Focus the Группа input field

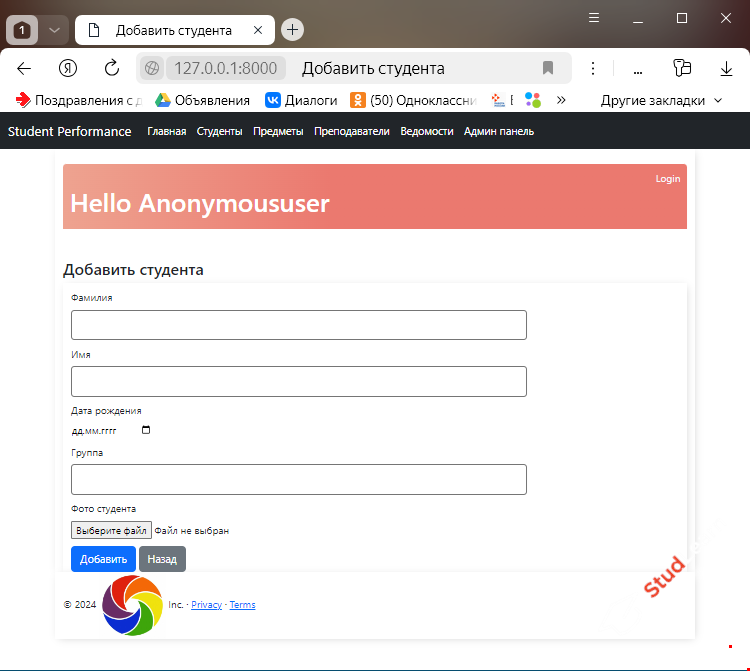pyautogui.click(x=299, y=479)
